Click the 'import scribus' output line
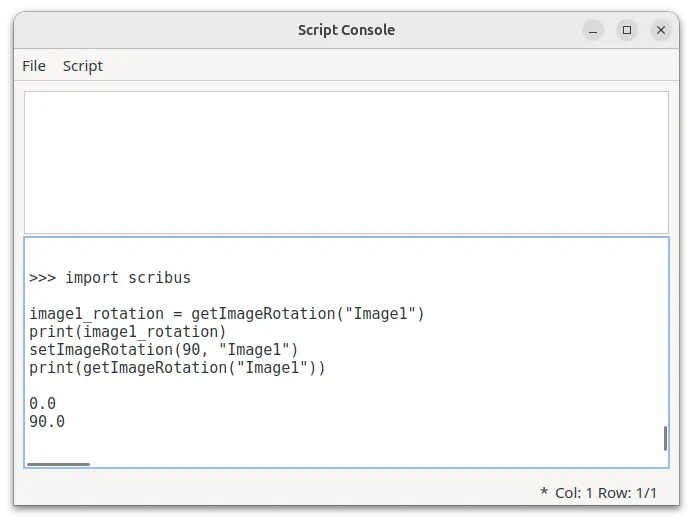The width and height of the screenshot is (693, 522). tap(128, 277)
